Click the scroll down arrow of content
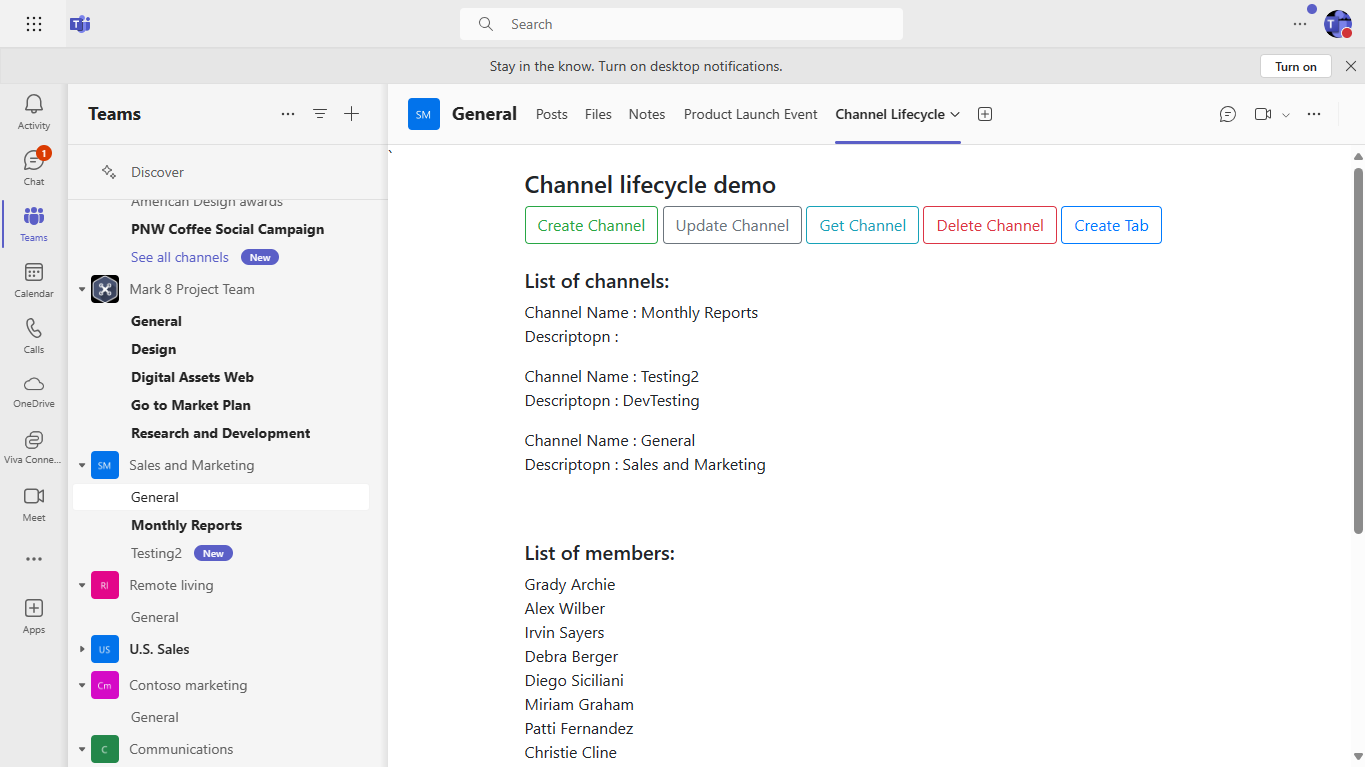Image resolution: width=1365 pixels, height=767 pixels. [1358, 757]
